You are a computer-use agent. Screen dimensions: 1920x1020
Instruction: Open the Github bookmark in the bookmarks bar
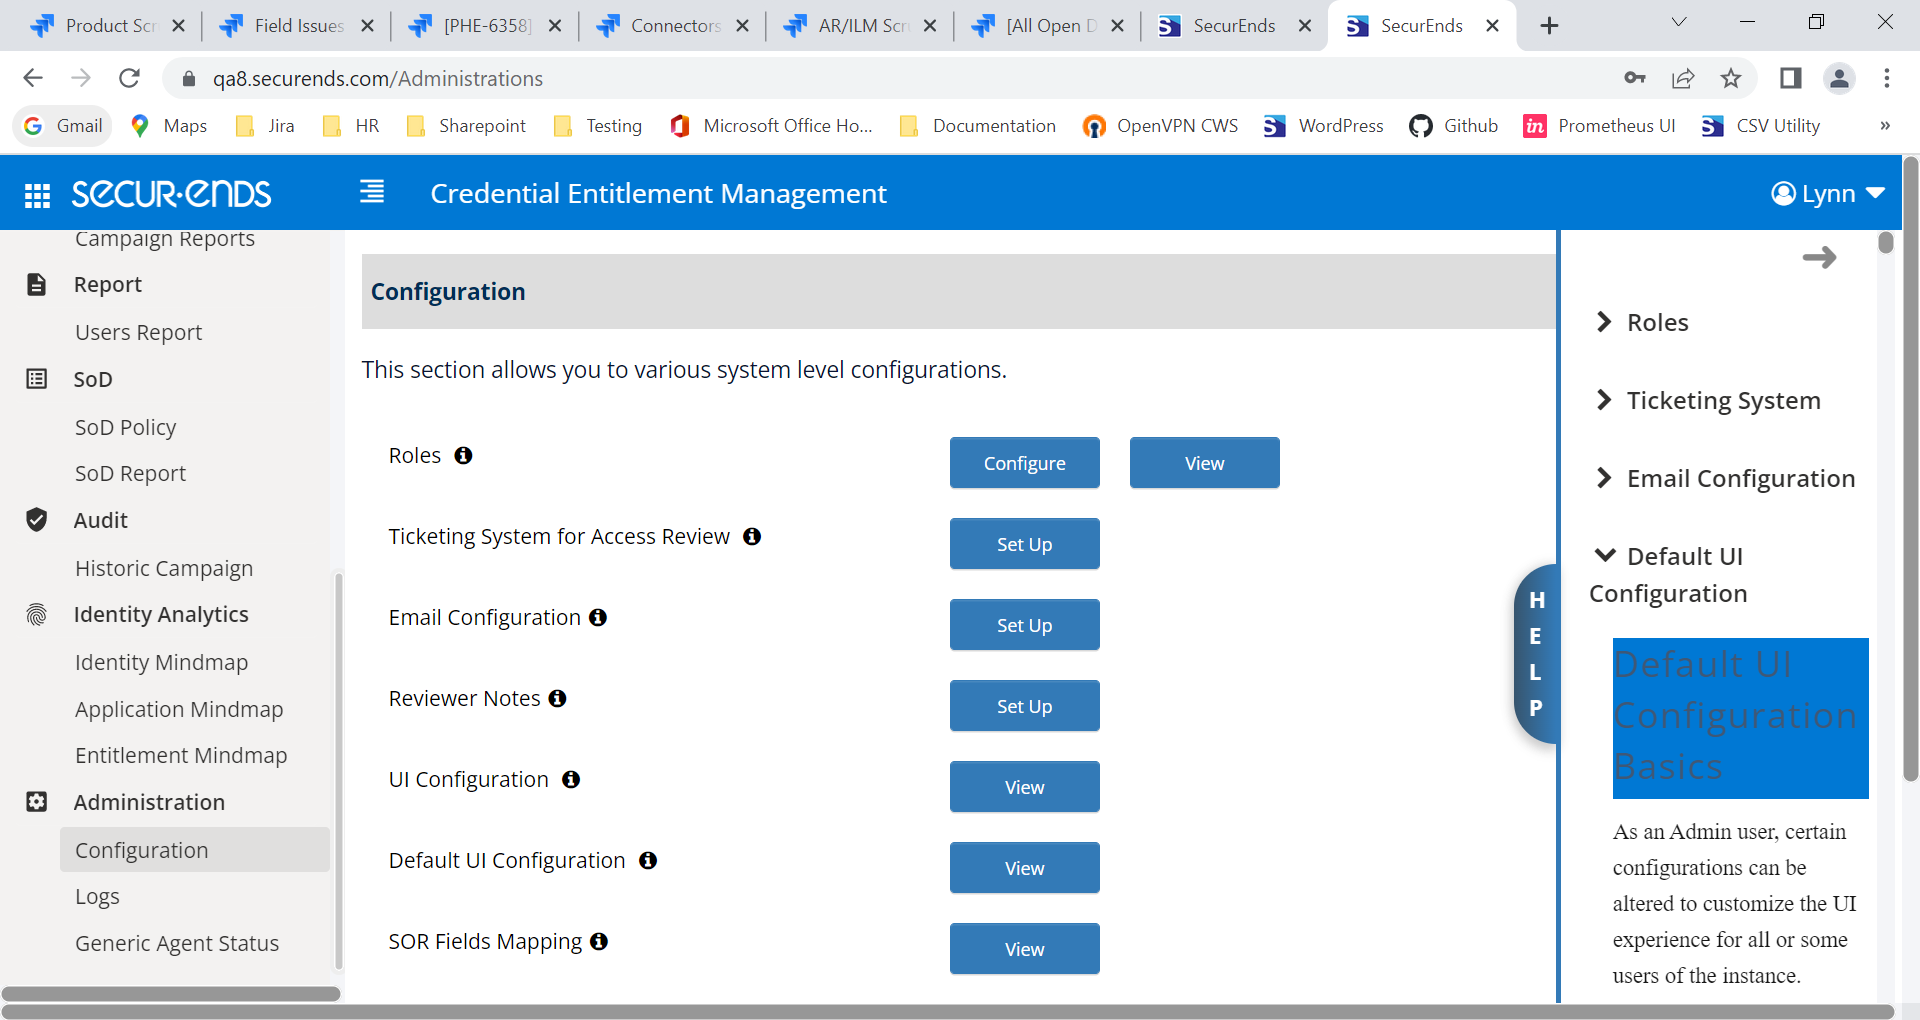(x=1453, y=126)
